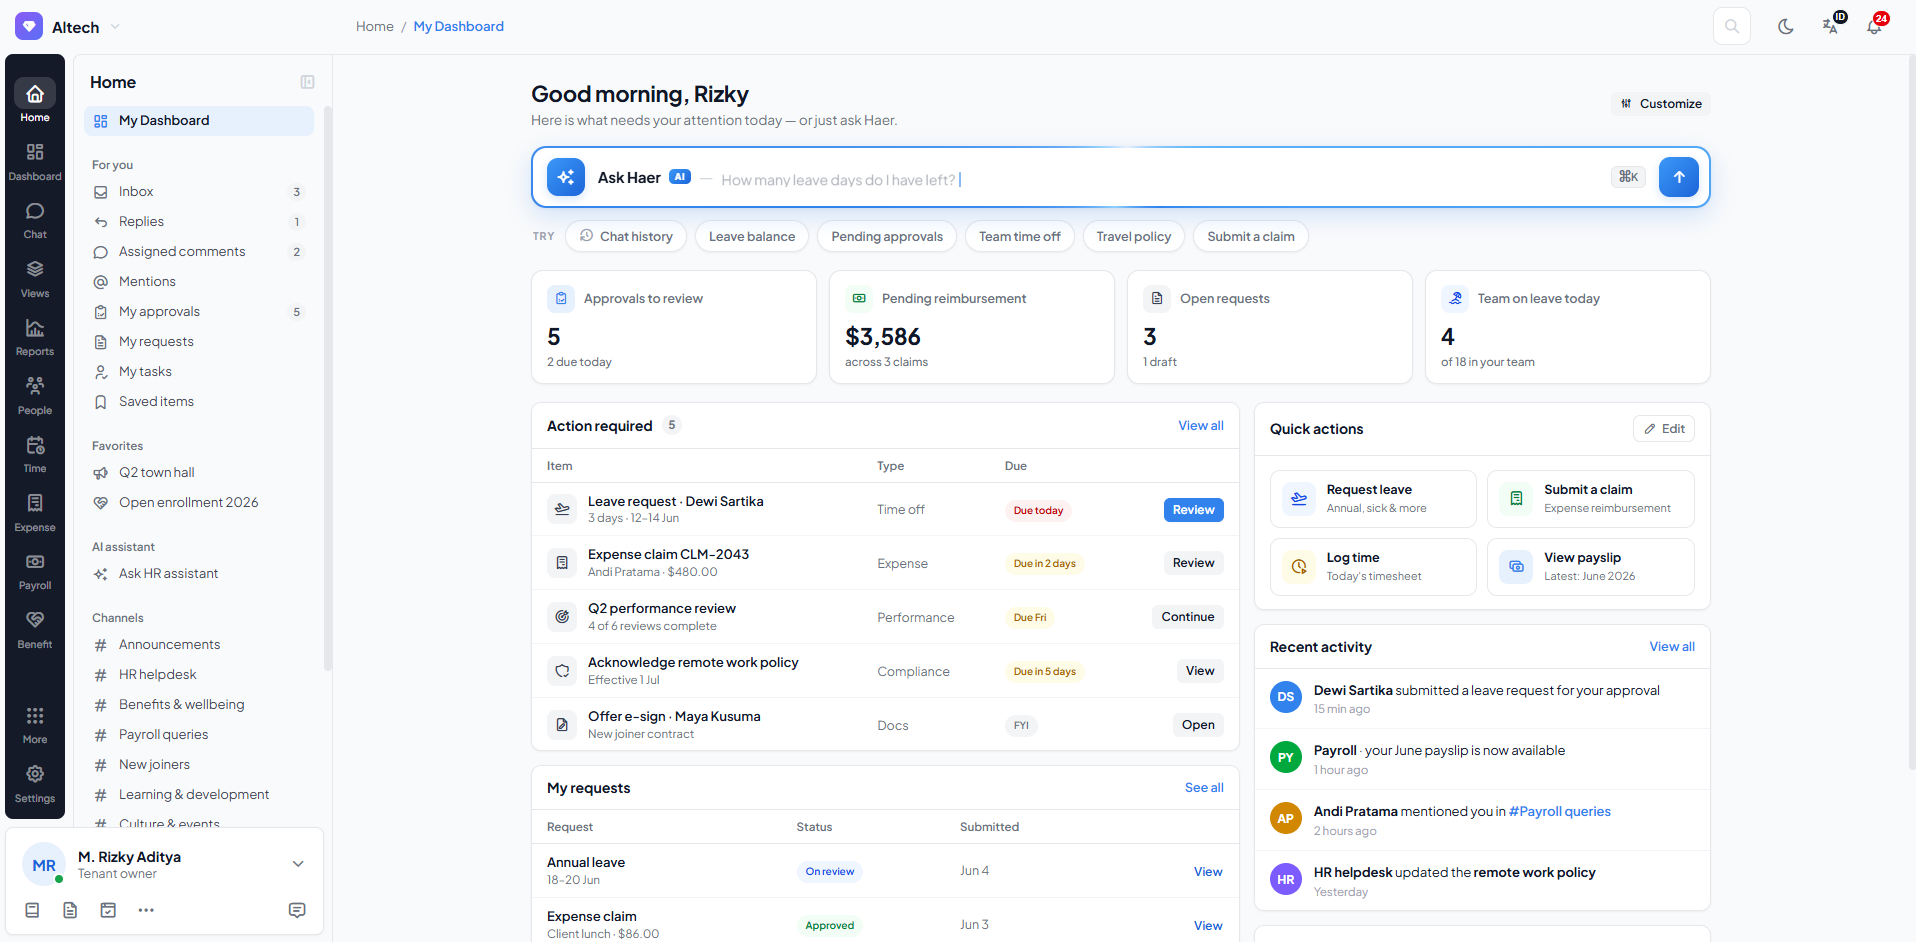Open the Team on leave today card
The image size is (1916, 942).
tap(1568, 327)
